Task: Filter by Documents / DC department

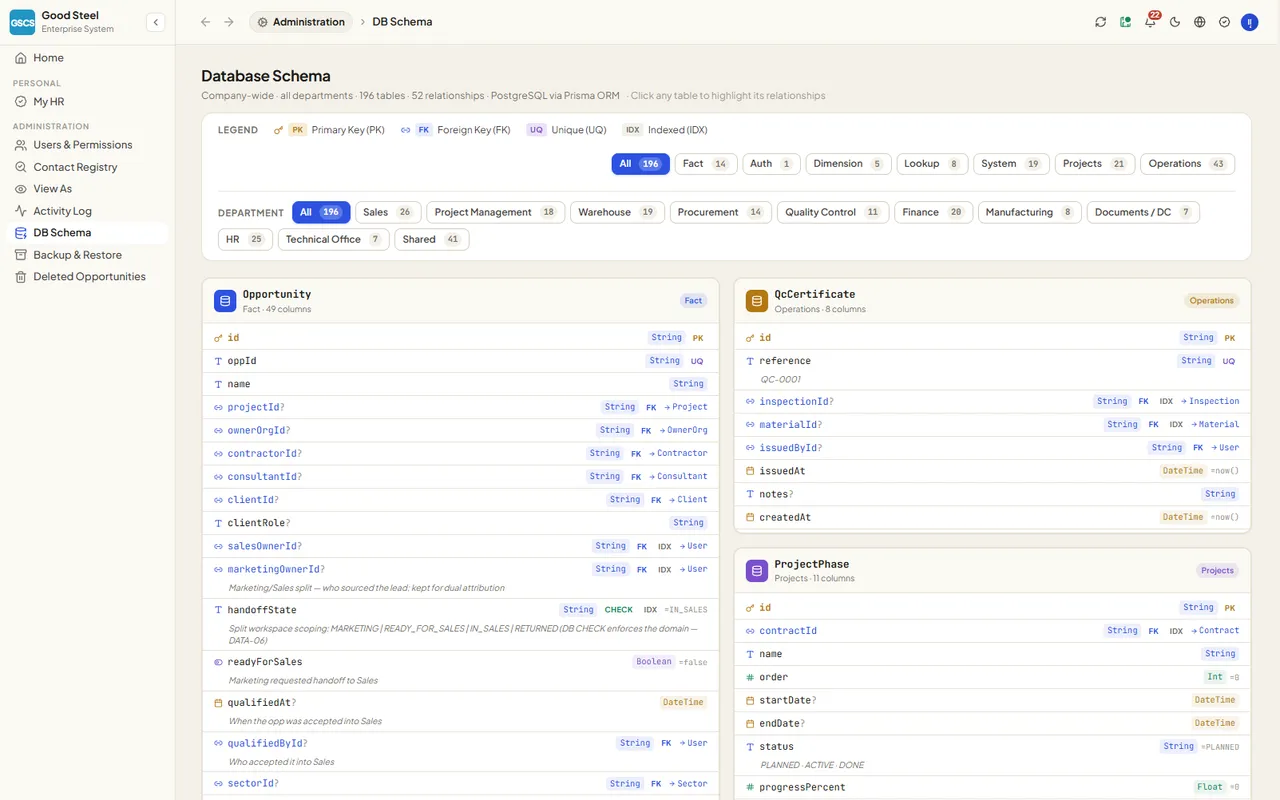Action: tap(1143, 212)
